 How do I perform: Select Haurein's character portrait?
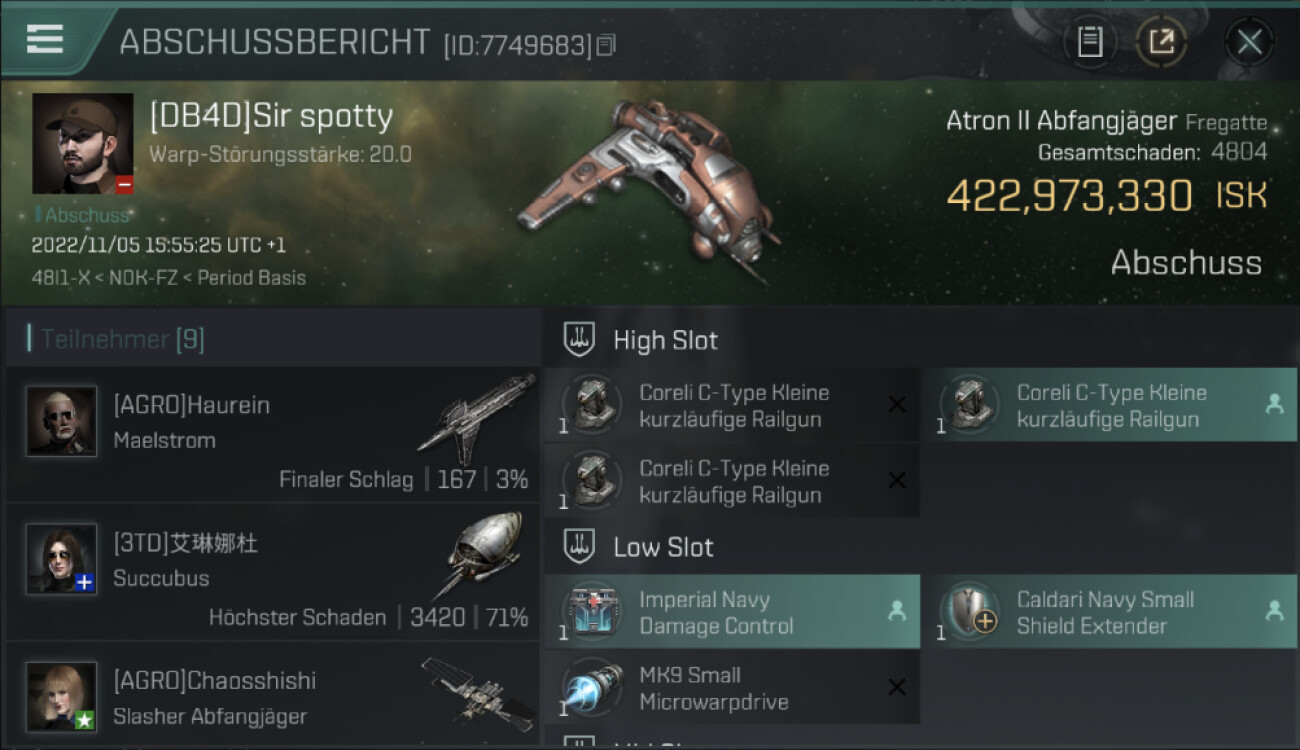(x=62, y=421)
